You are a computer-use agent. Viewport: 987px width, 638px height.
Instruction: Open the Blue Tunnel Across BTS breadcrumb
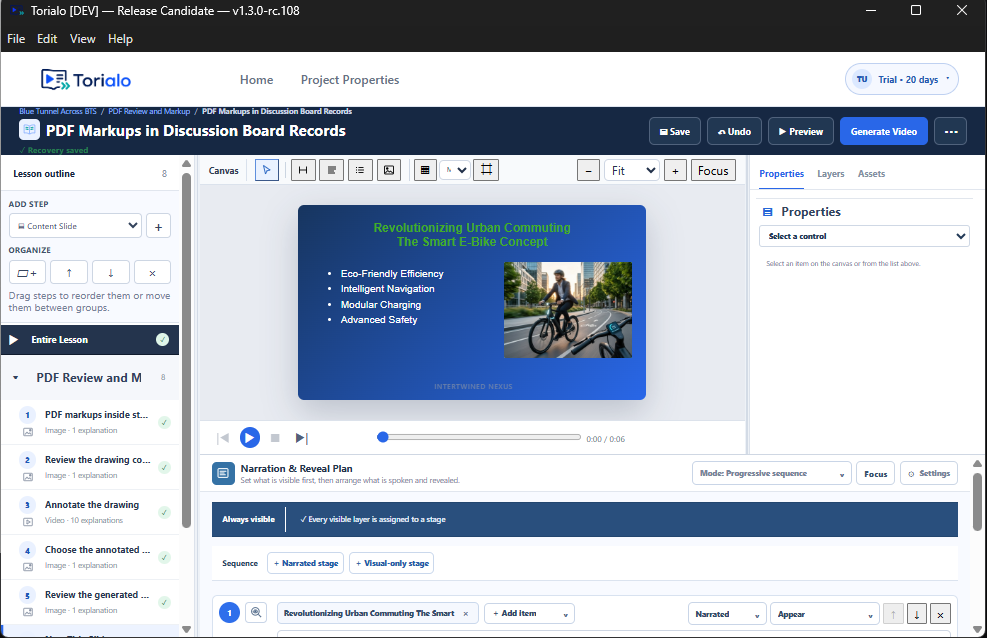[x=58, y=111]
